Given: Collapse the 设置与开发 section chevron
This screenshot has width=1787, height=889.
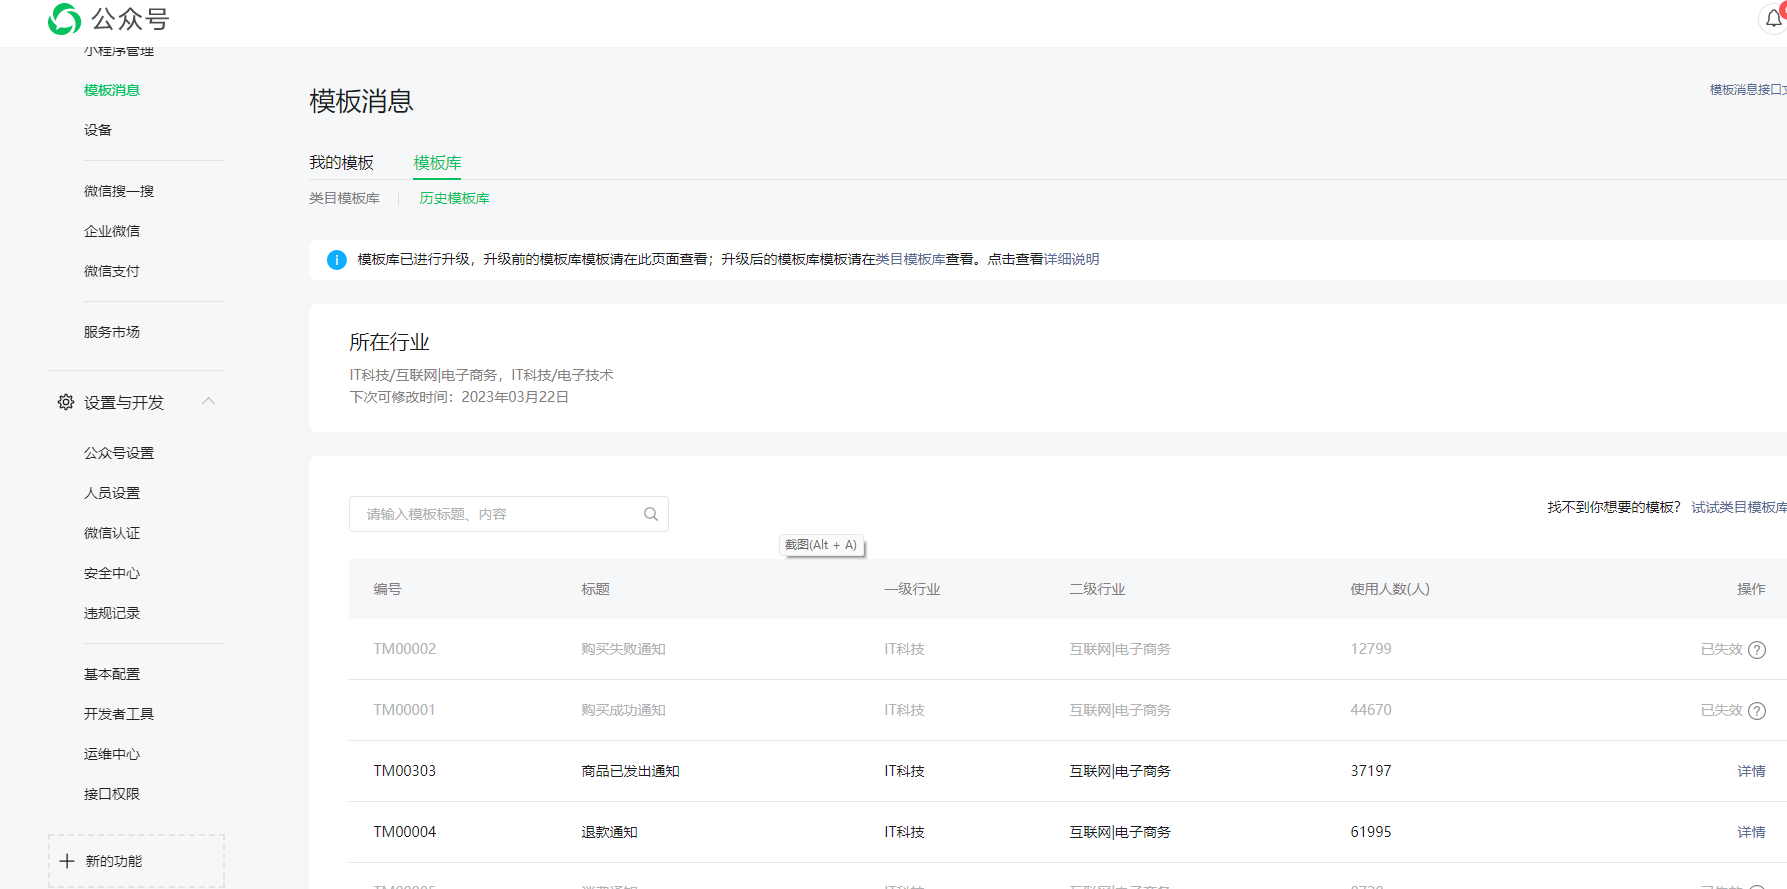Looking at the screenshot, I should coord(209,401).
